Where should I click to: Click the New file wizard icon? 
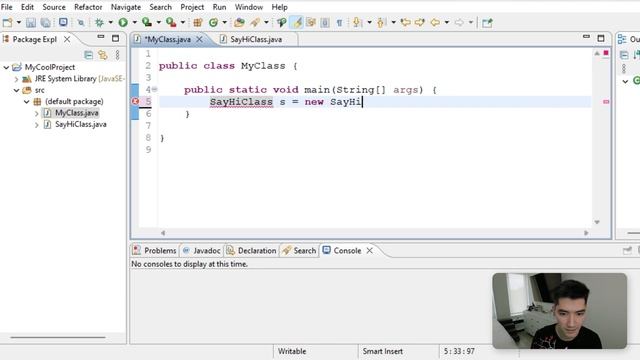pyautogui.click(x=7, y=22)
